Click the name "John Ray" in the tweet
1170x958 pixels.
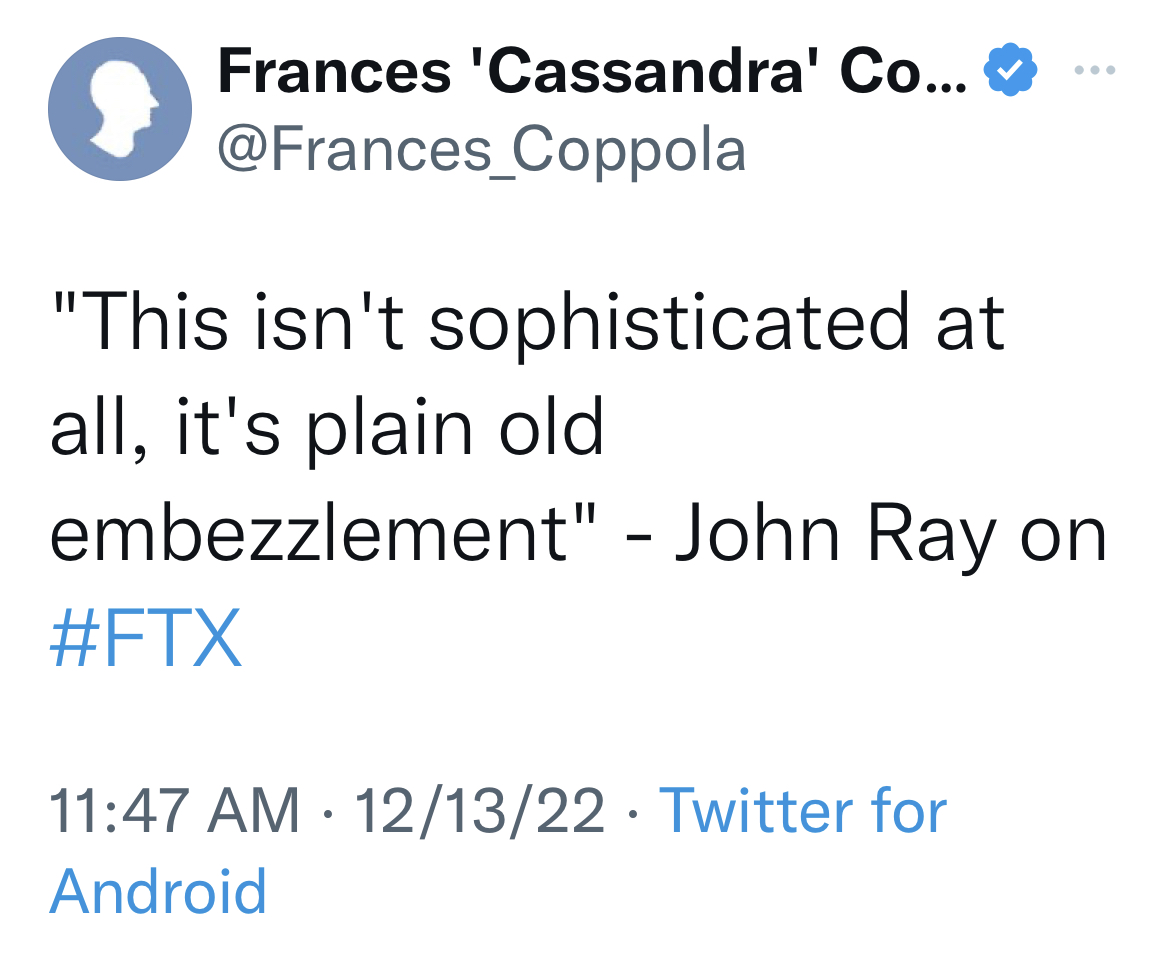tap(835, 534)
